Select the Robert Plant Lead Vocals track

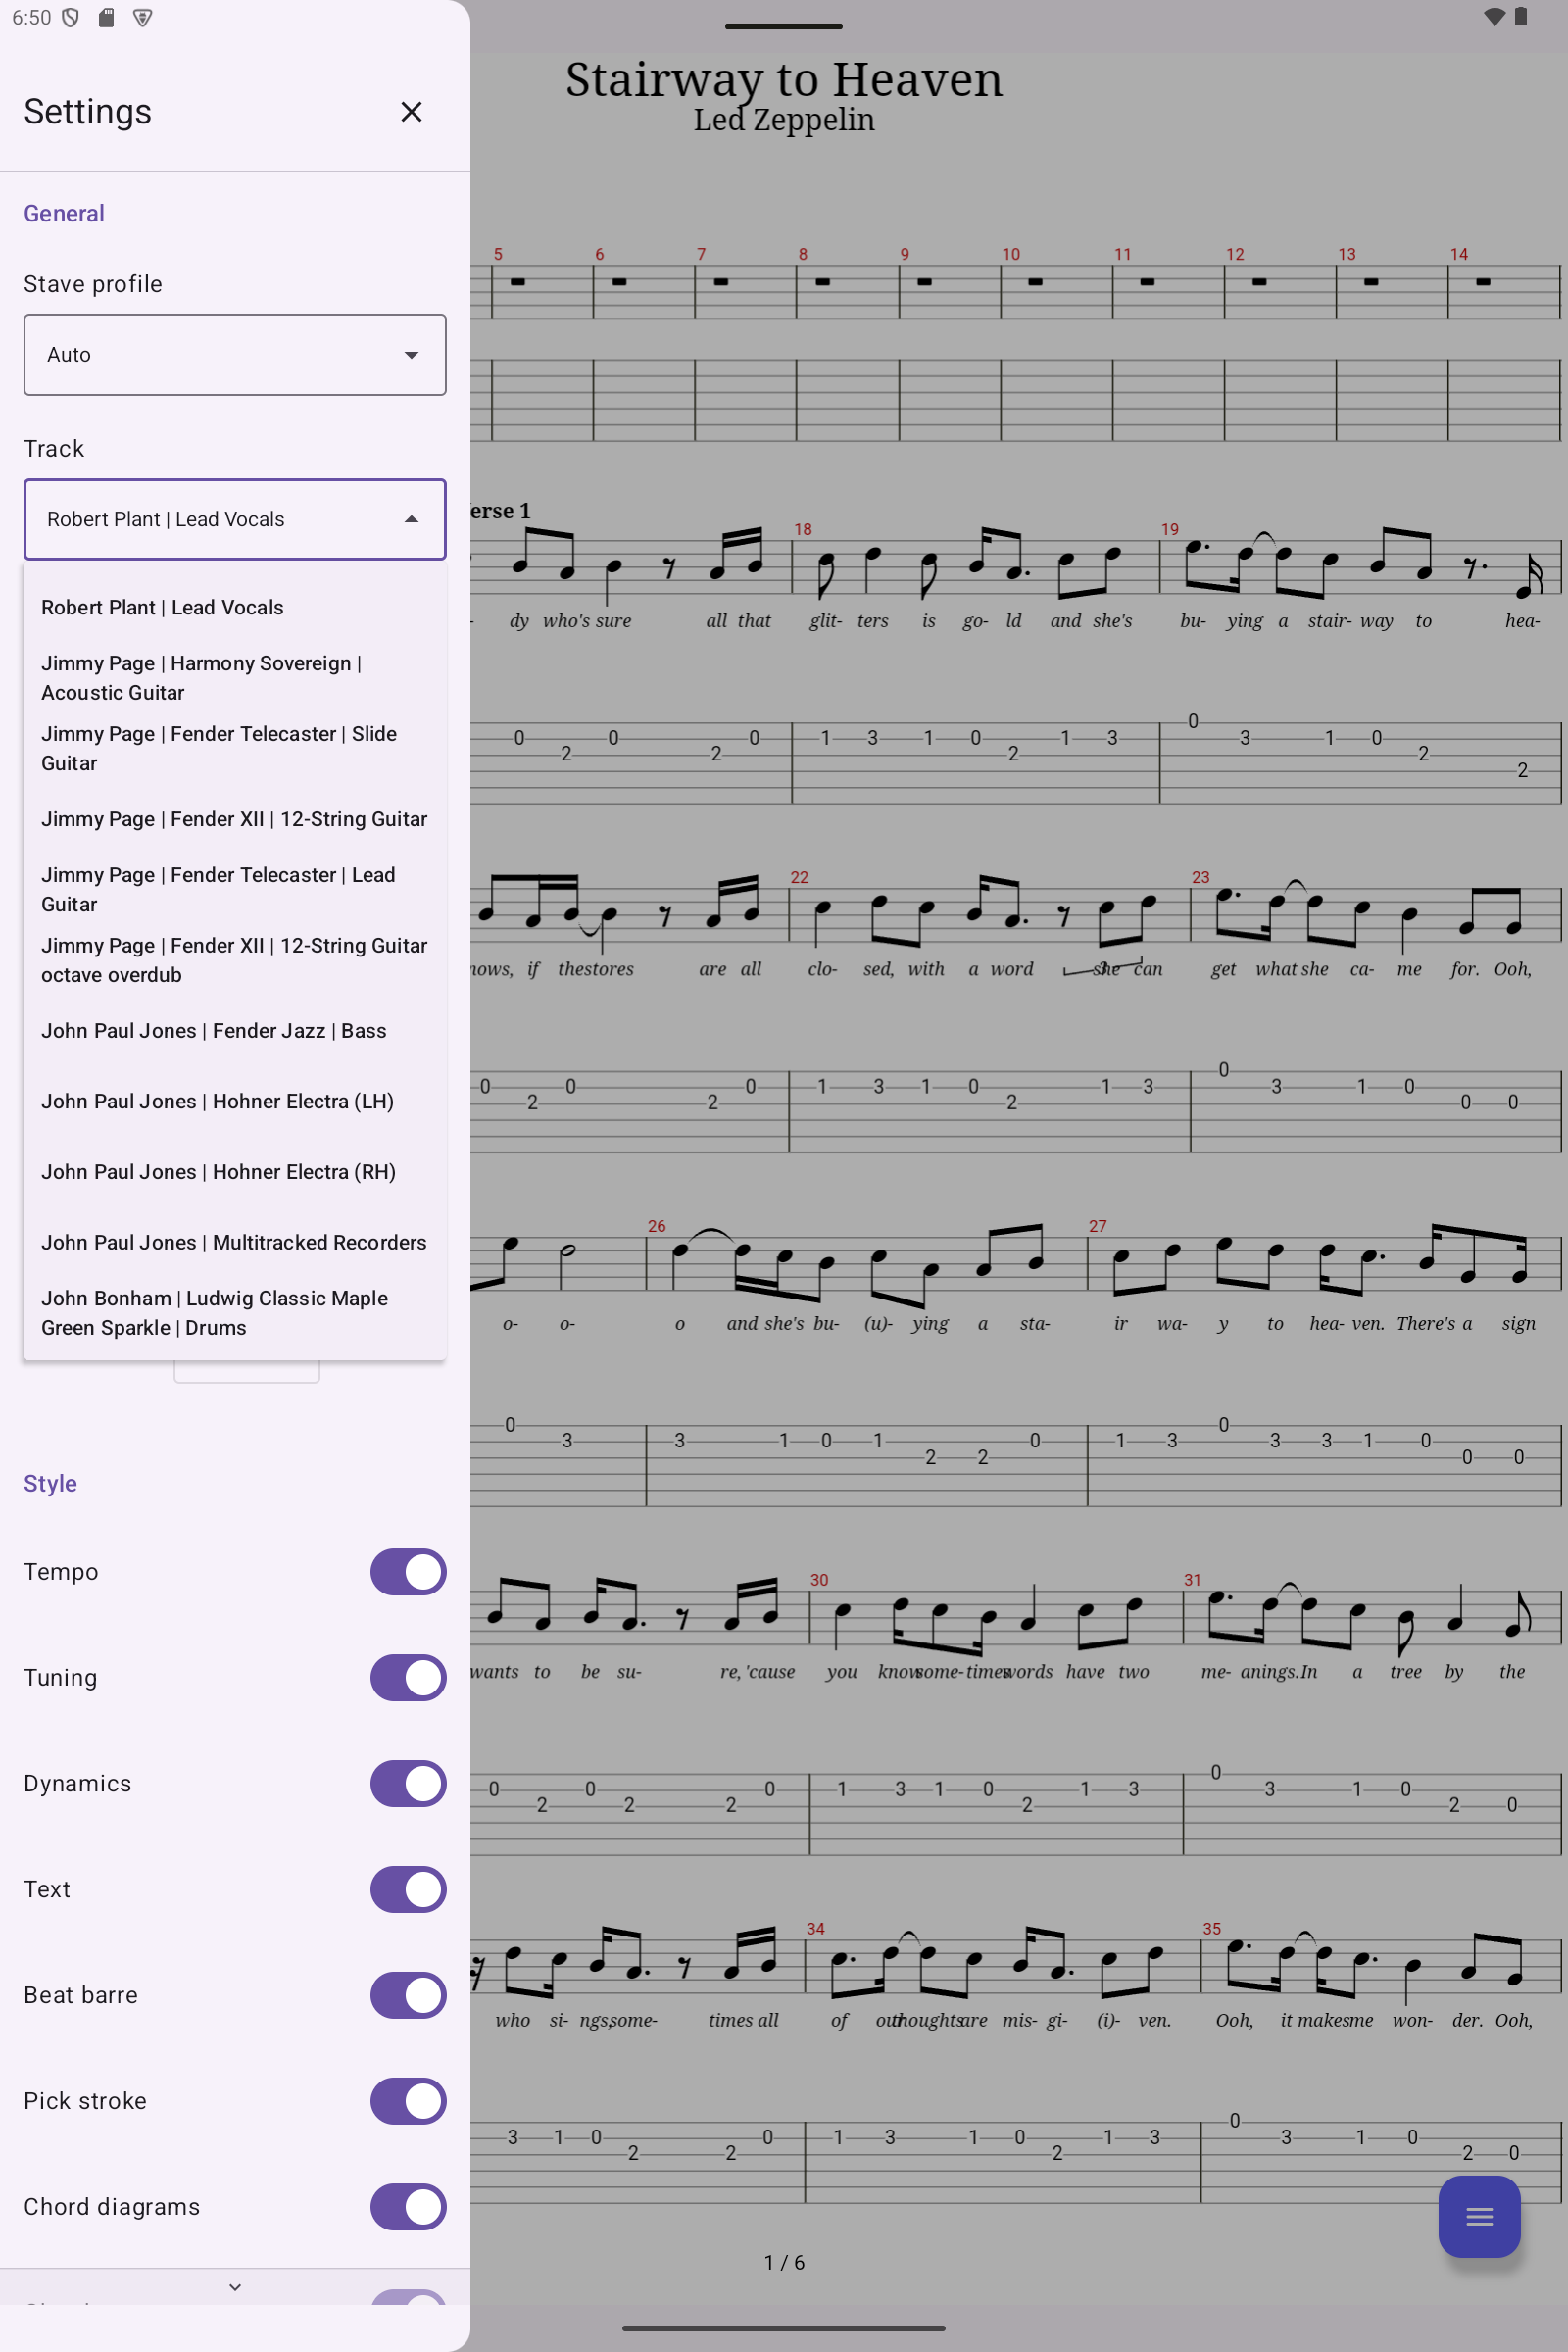162,607
